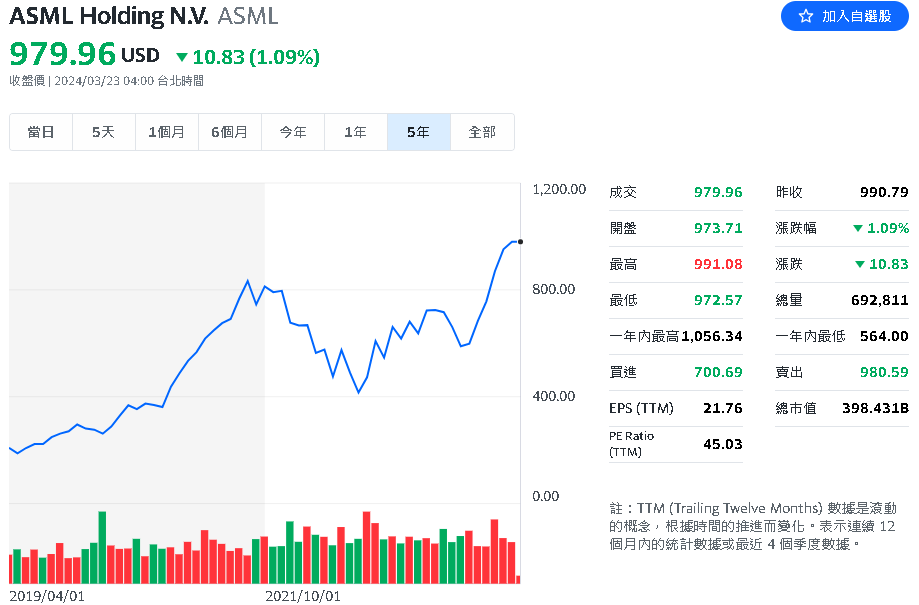Click the ASML ticker symbol in header
The height and width of the screenshot is (605, 919).
click(x=248, y=16)
